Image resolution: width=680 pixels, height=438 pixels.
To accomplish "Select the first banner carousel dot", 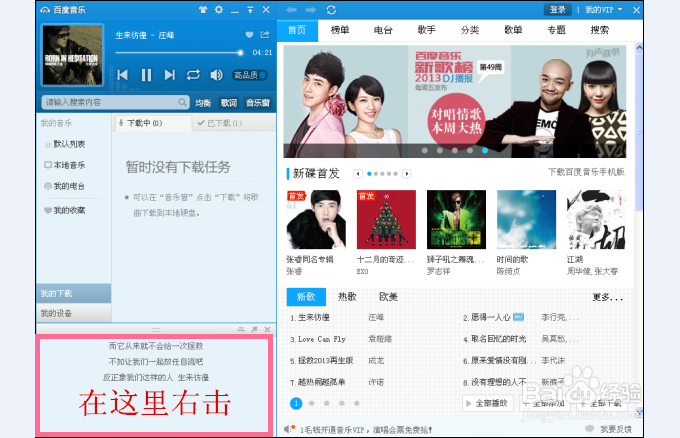I will [425, 150].
